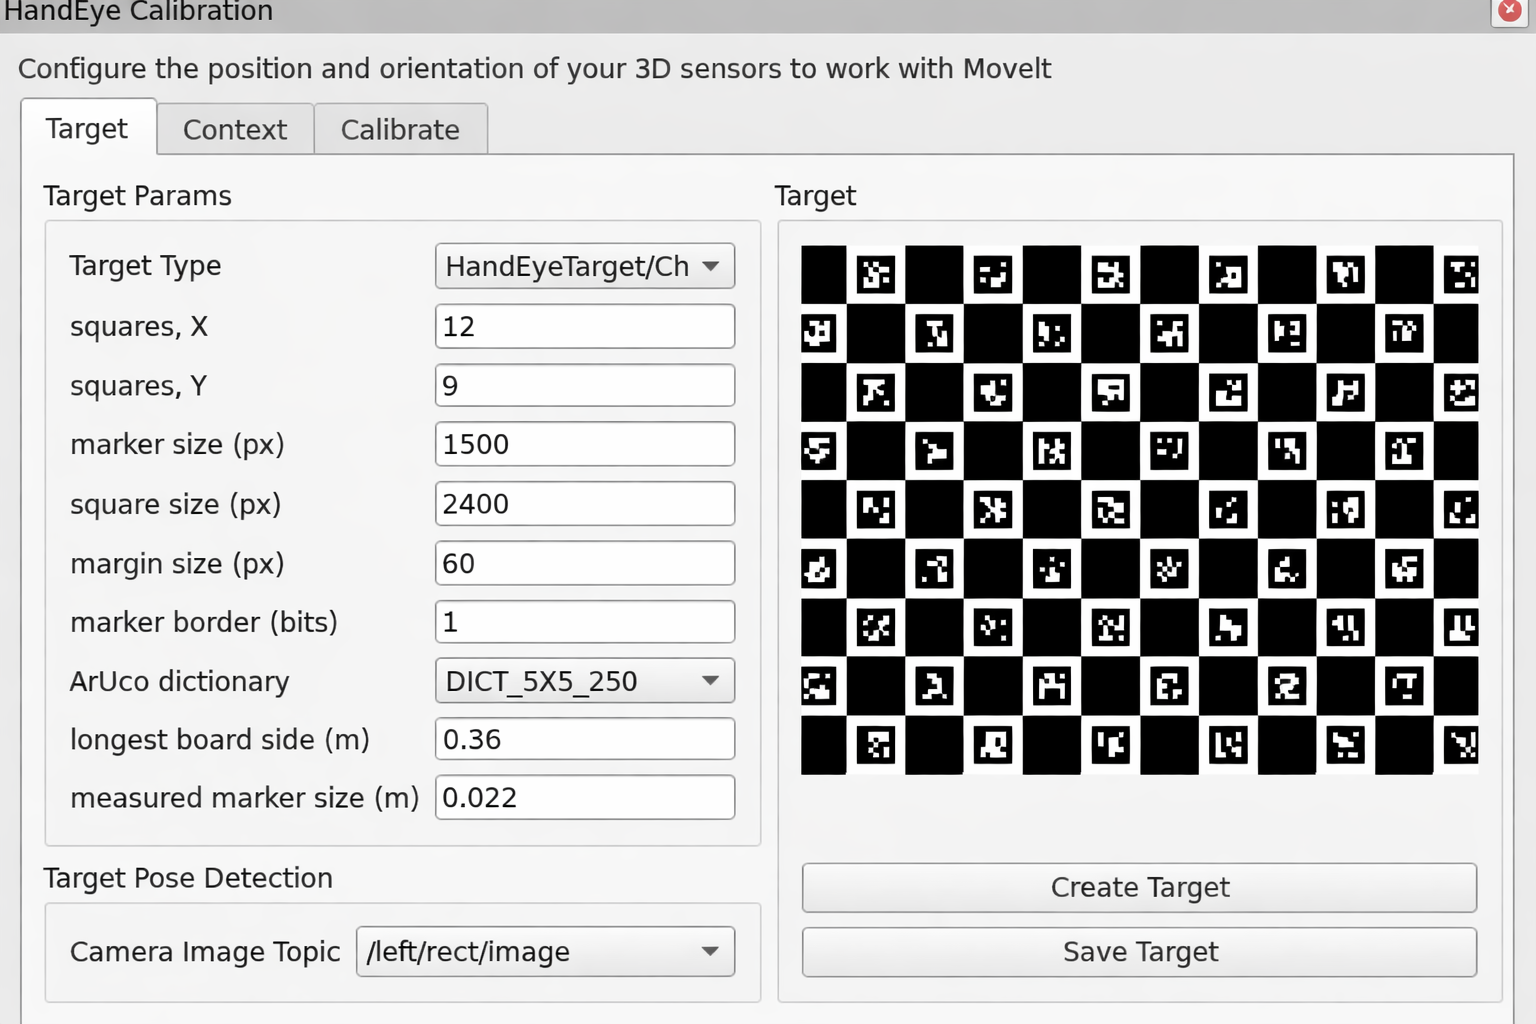Click the marker size (px) field
This screenshot has height=1024, width=1536.
click(584, 444)
